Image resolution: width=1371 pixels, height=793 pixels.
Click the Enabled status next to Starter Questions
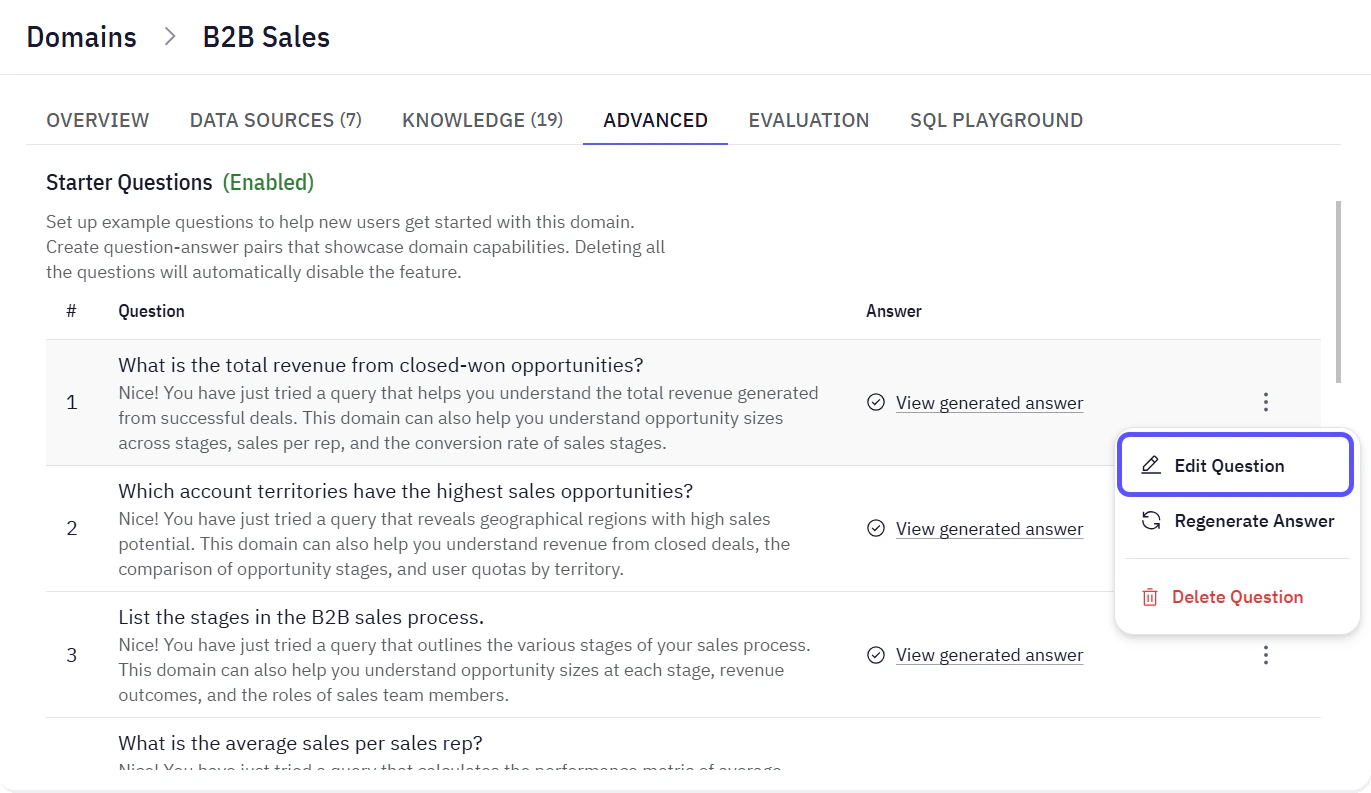[x=268, y=182]
